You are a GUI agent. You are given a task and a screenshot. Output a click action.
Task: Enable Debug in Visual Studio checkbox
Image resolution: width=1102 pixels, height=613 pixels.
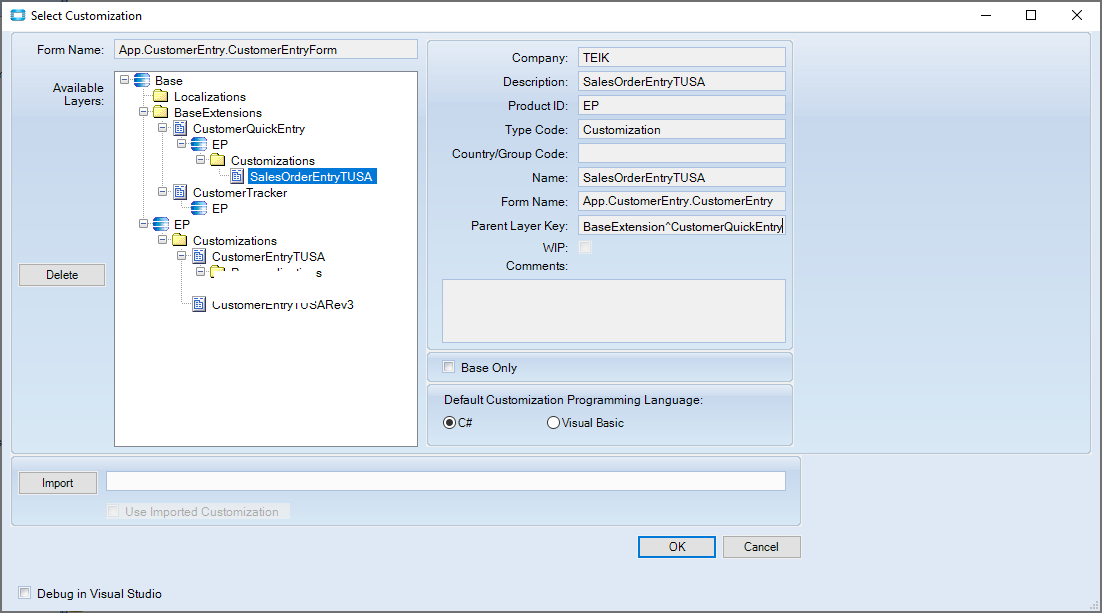[x=25, y=593]
